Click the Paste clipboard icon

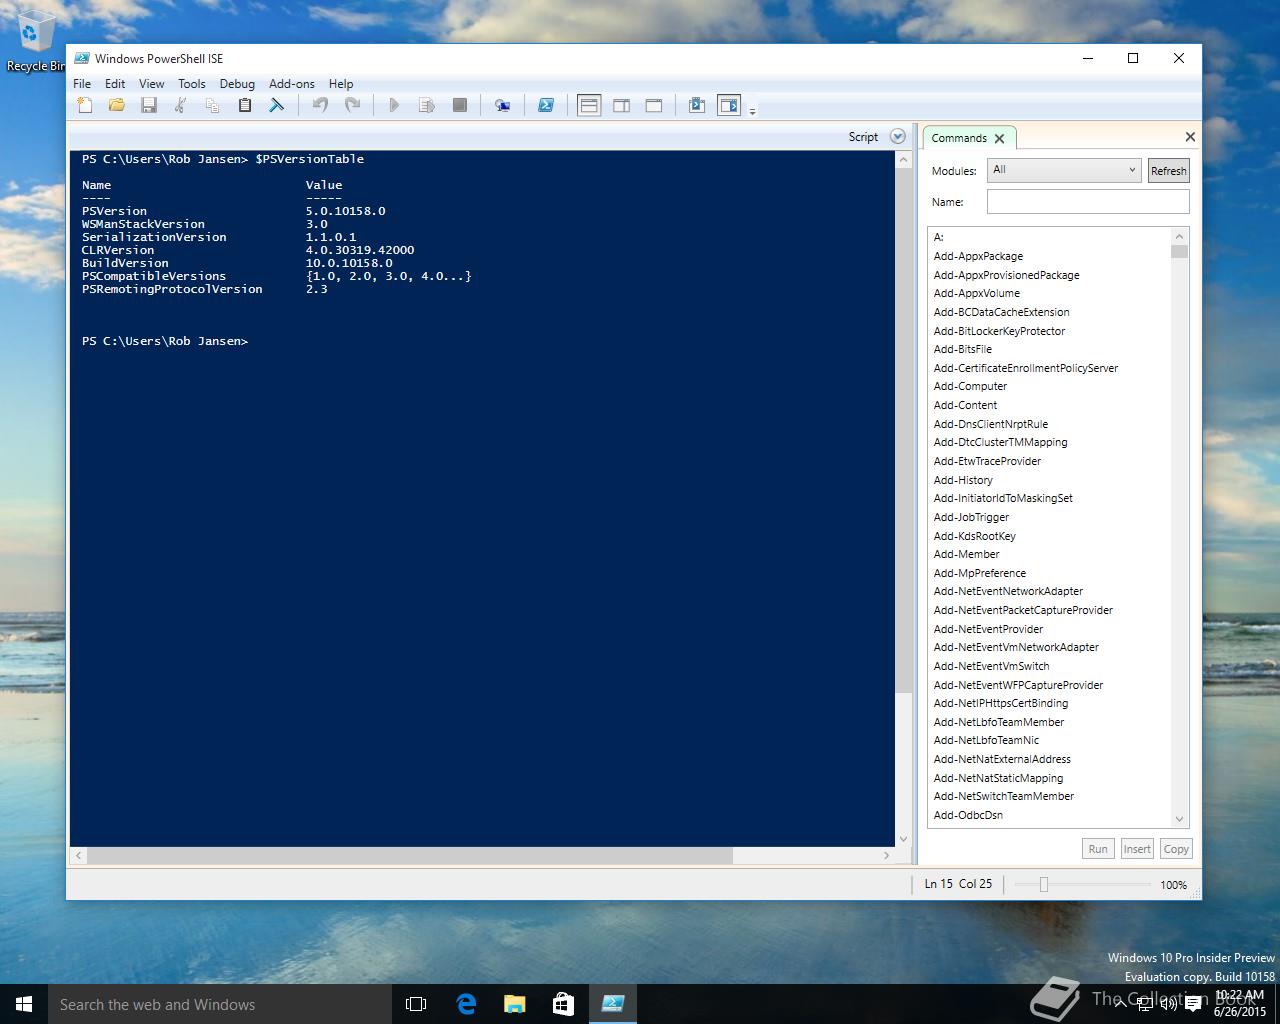tap(244, 105)
